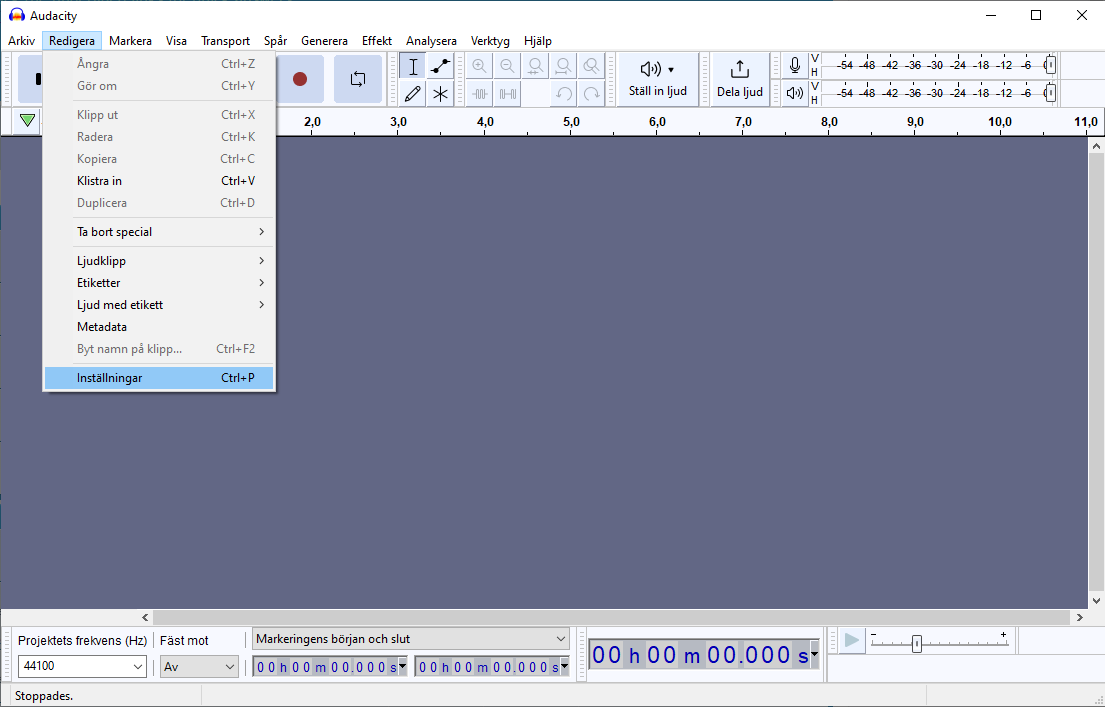Open the 'Ställ in ljud' dropdown
The width and height of the screenshot is (1105, 707).
[657, 81]
